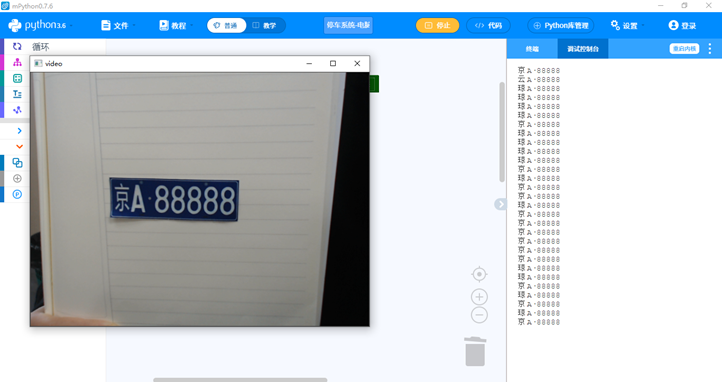The width and height of the screenshot is (722, 382).
Task: Switch to 教学 teaching mode toggle
Action: [265, 25]
